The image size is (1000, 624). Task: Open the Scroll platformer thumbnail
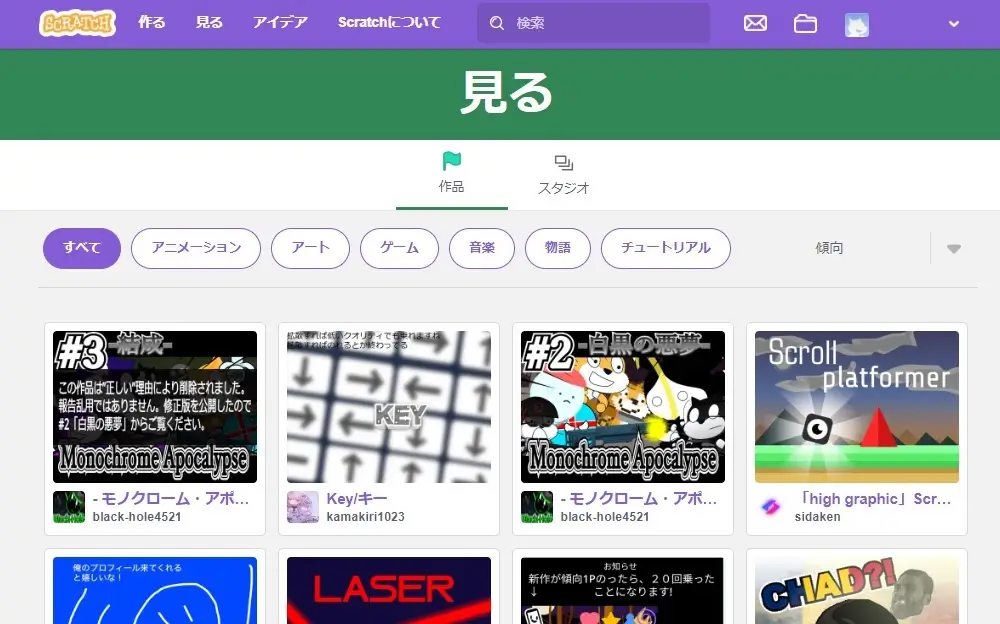pyautogui.click(x=857, y=407)
